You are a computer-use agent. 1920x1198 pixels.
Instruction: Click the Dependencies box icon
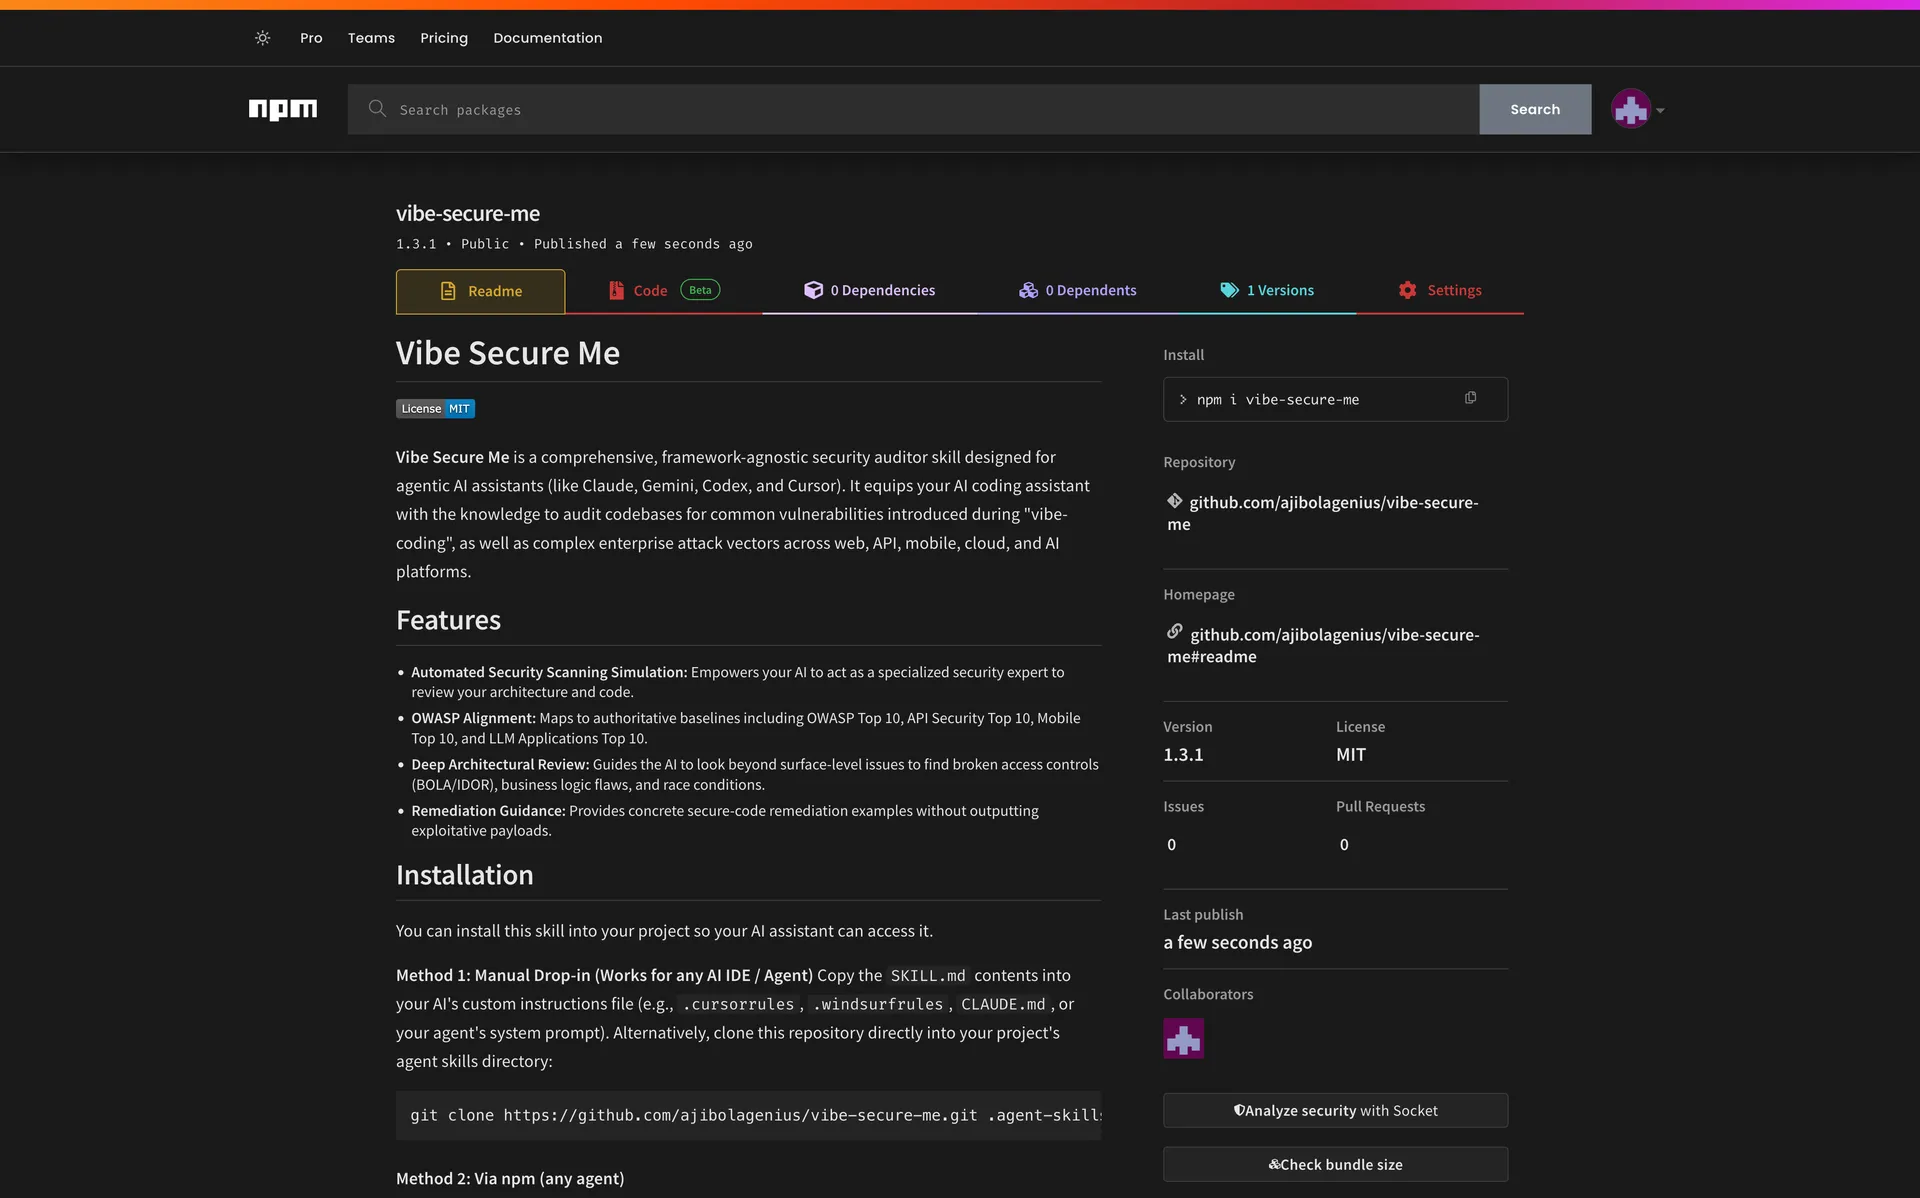813,290
